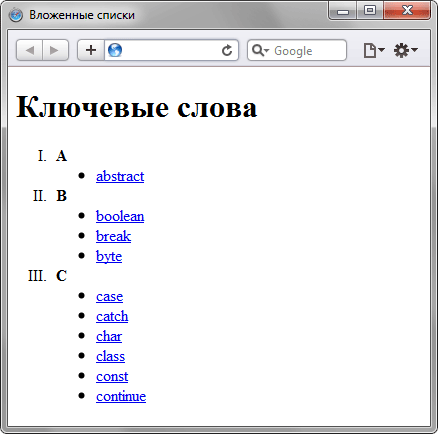Close the browser window
Screen dimensions: 438x434
click(407, 11)
